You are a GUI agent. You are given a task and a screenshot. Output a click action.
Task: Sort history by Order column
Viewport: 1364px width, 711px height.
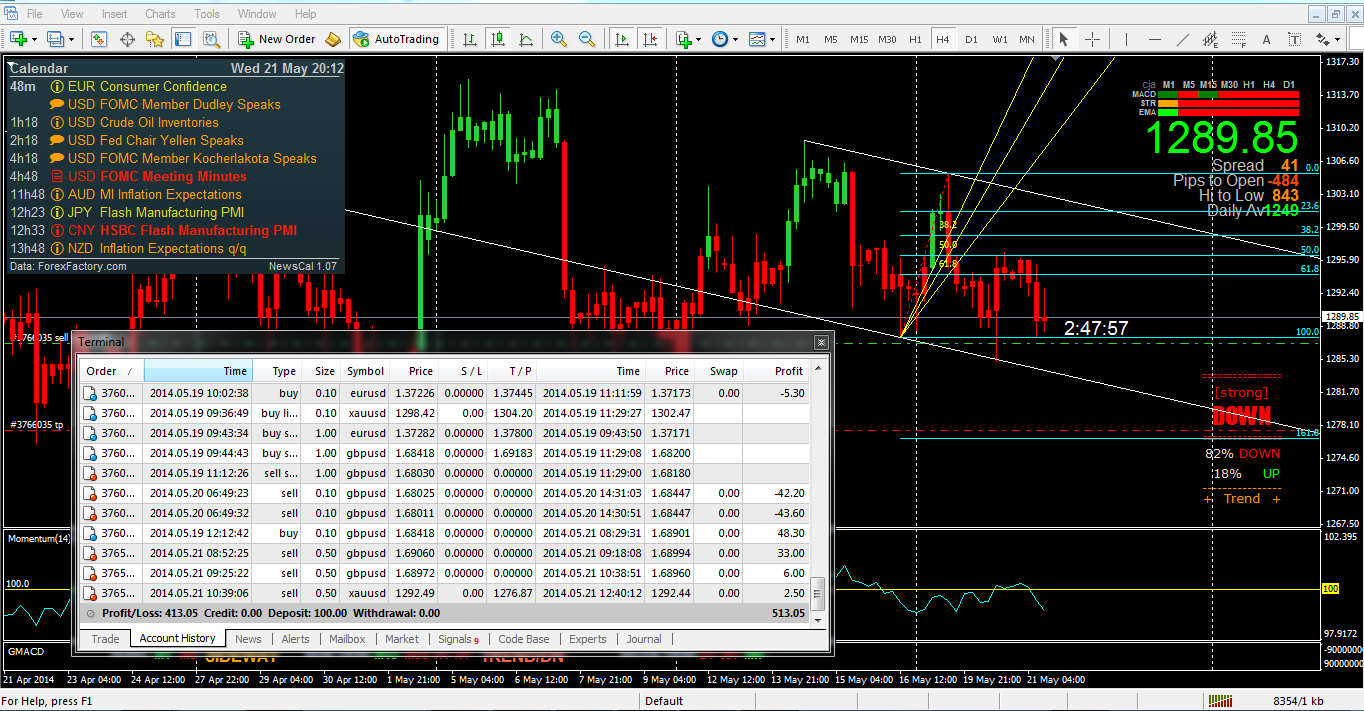pos(112,371)
